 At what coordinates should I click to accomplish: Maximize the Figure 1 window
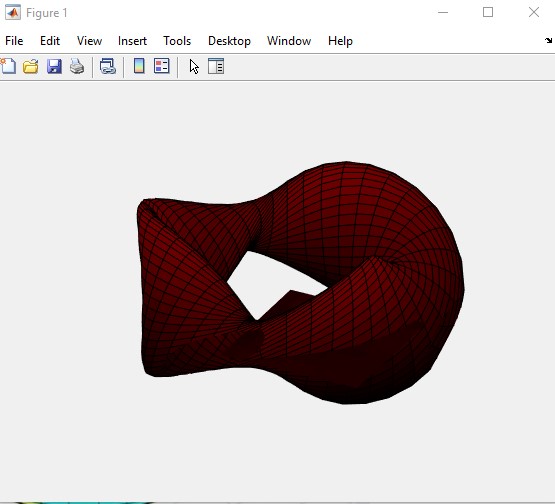(488, 12)
